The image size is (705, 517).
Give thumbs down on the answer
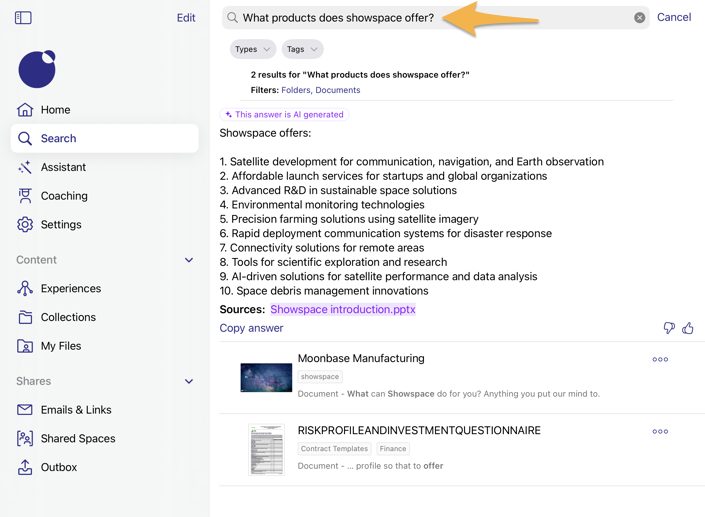click(669, 328)
